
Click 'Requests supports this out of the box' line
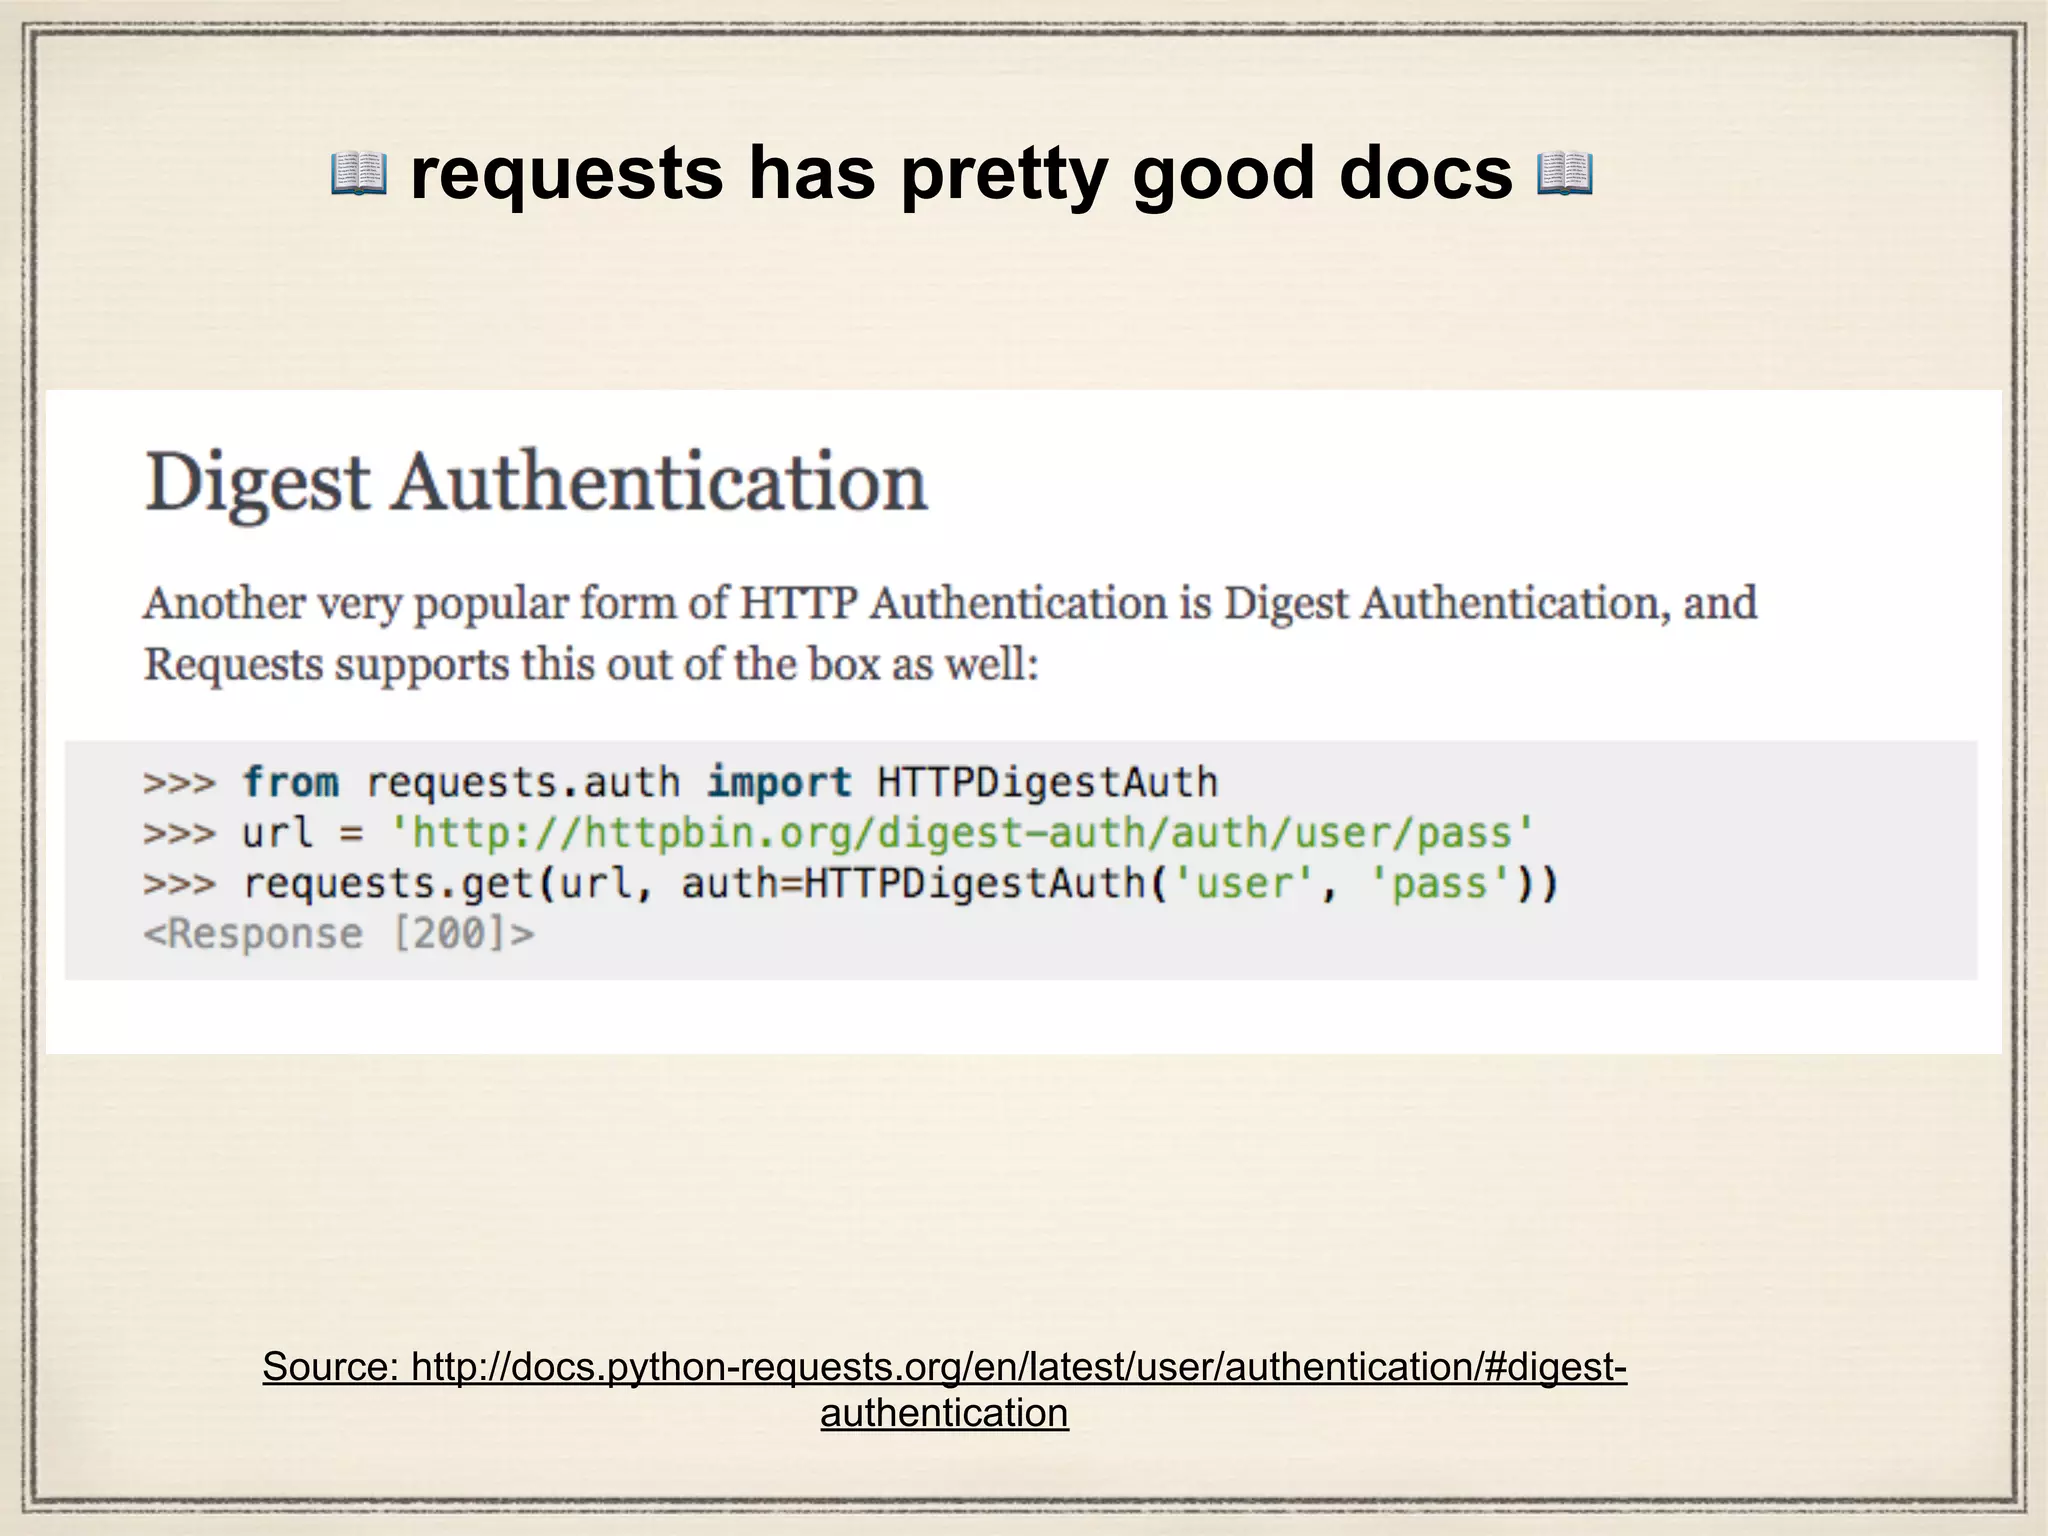[590, 664]
